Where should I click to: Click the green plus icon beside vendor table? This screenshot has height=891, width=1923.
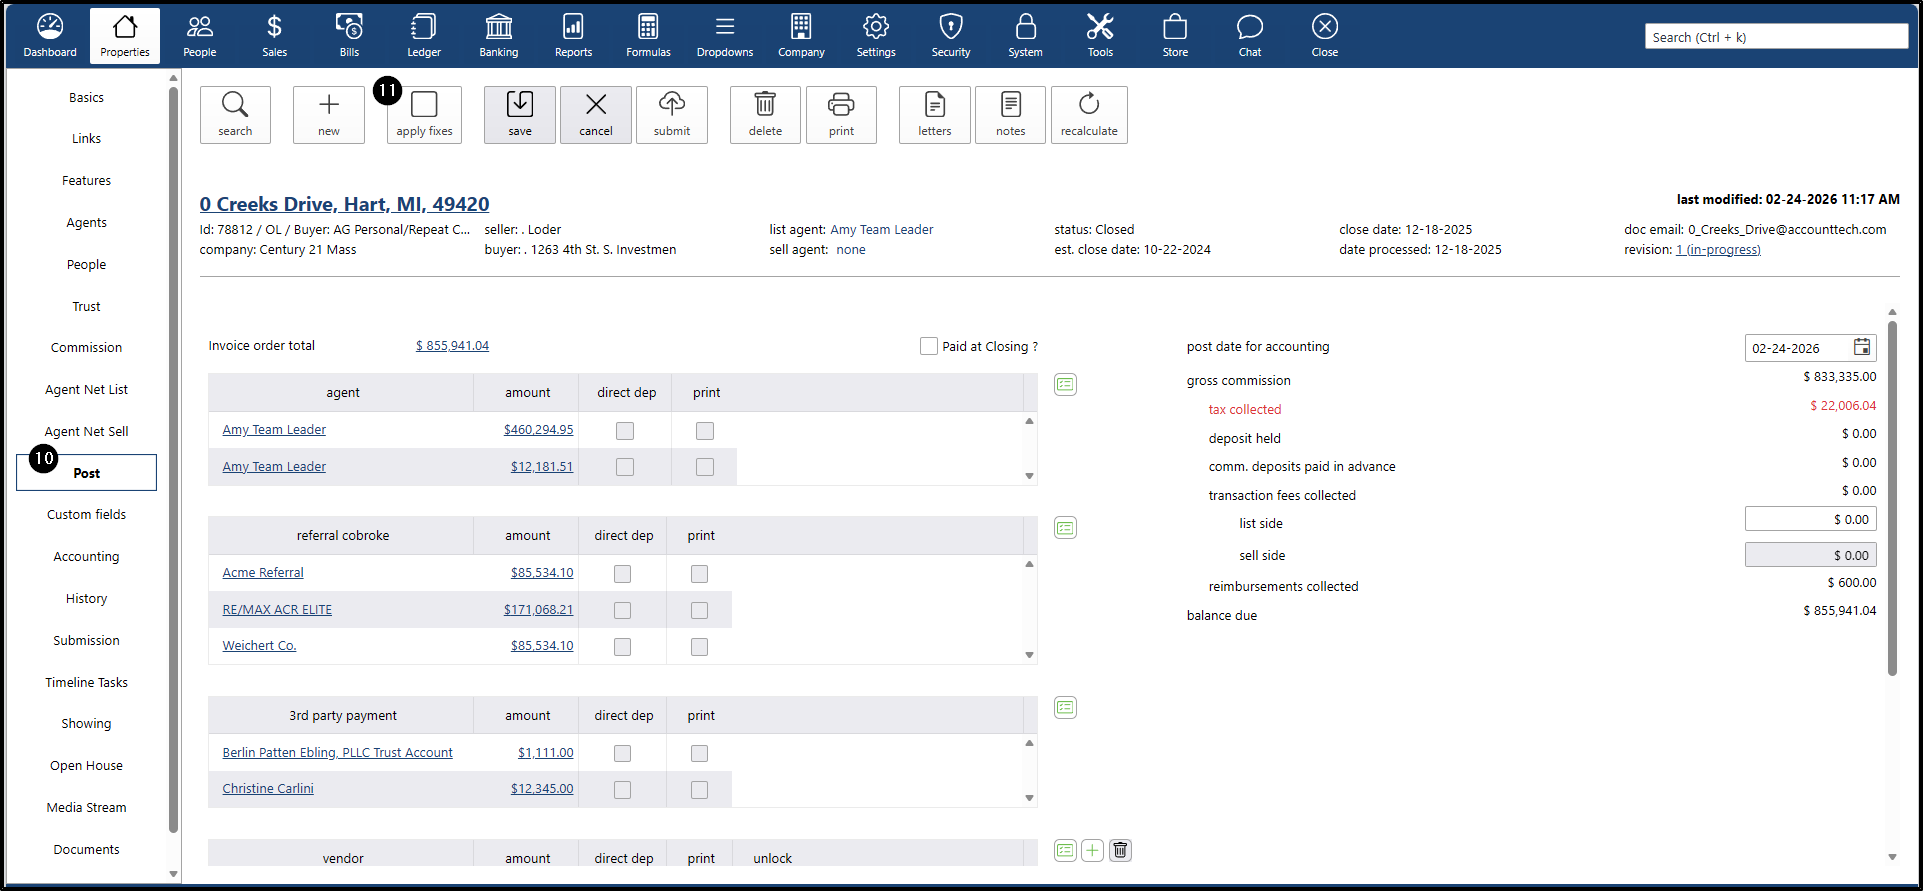tap(1092, 850)
